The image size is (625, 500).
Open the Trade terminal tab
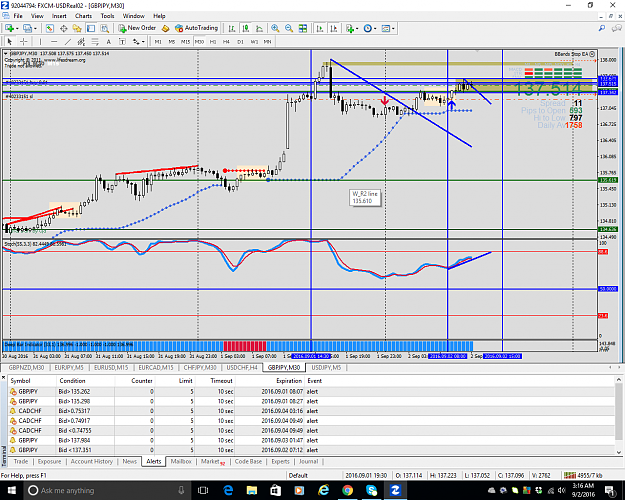coord(21,461)
